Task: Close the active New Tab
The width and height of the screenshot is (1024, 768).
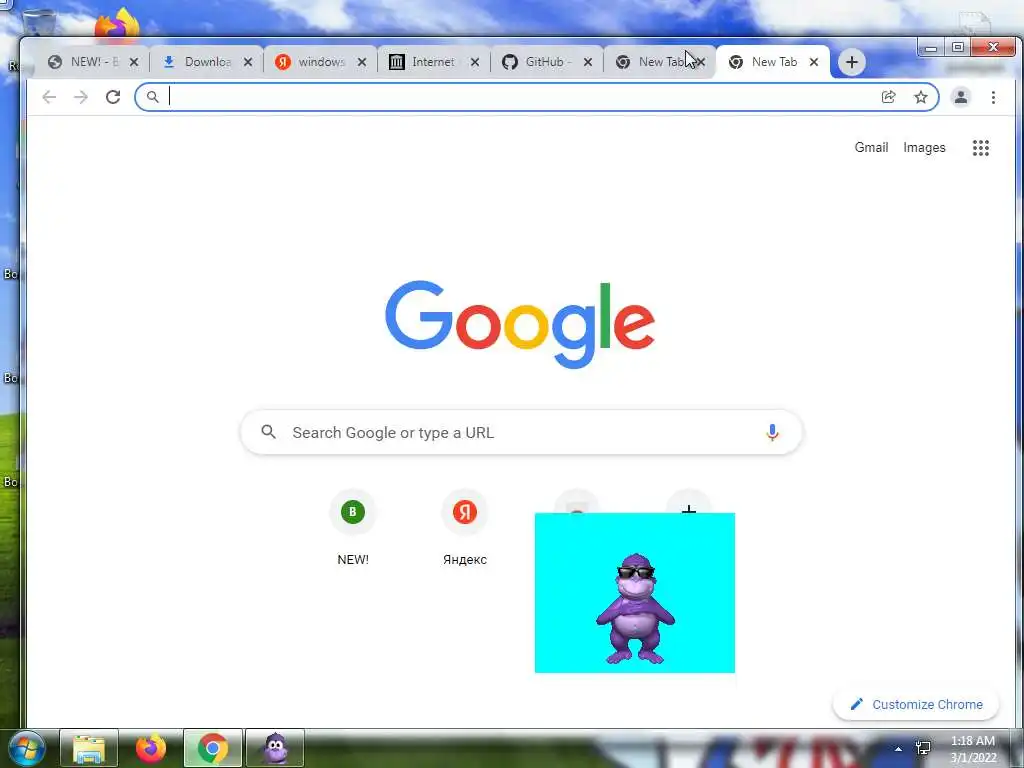Action: pos(814,62)
